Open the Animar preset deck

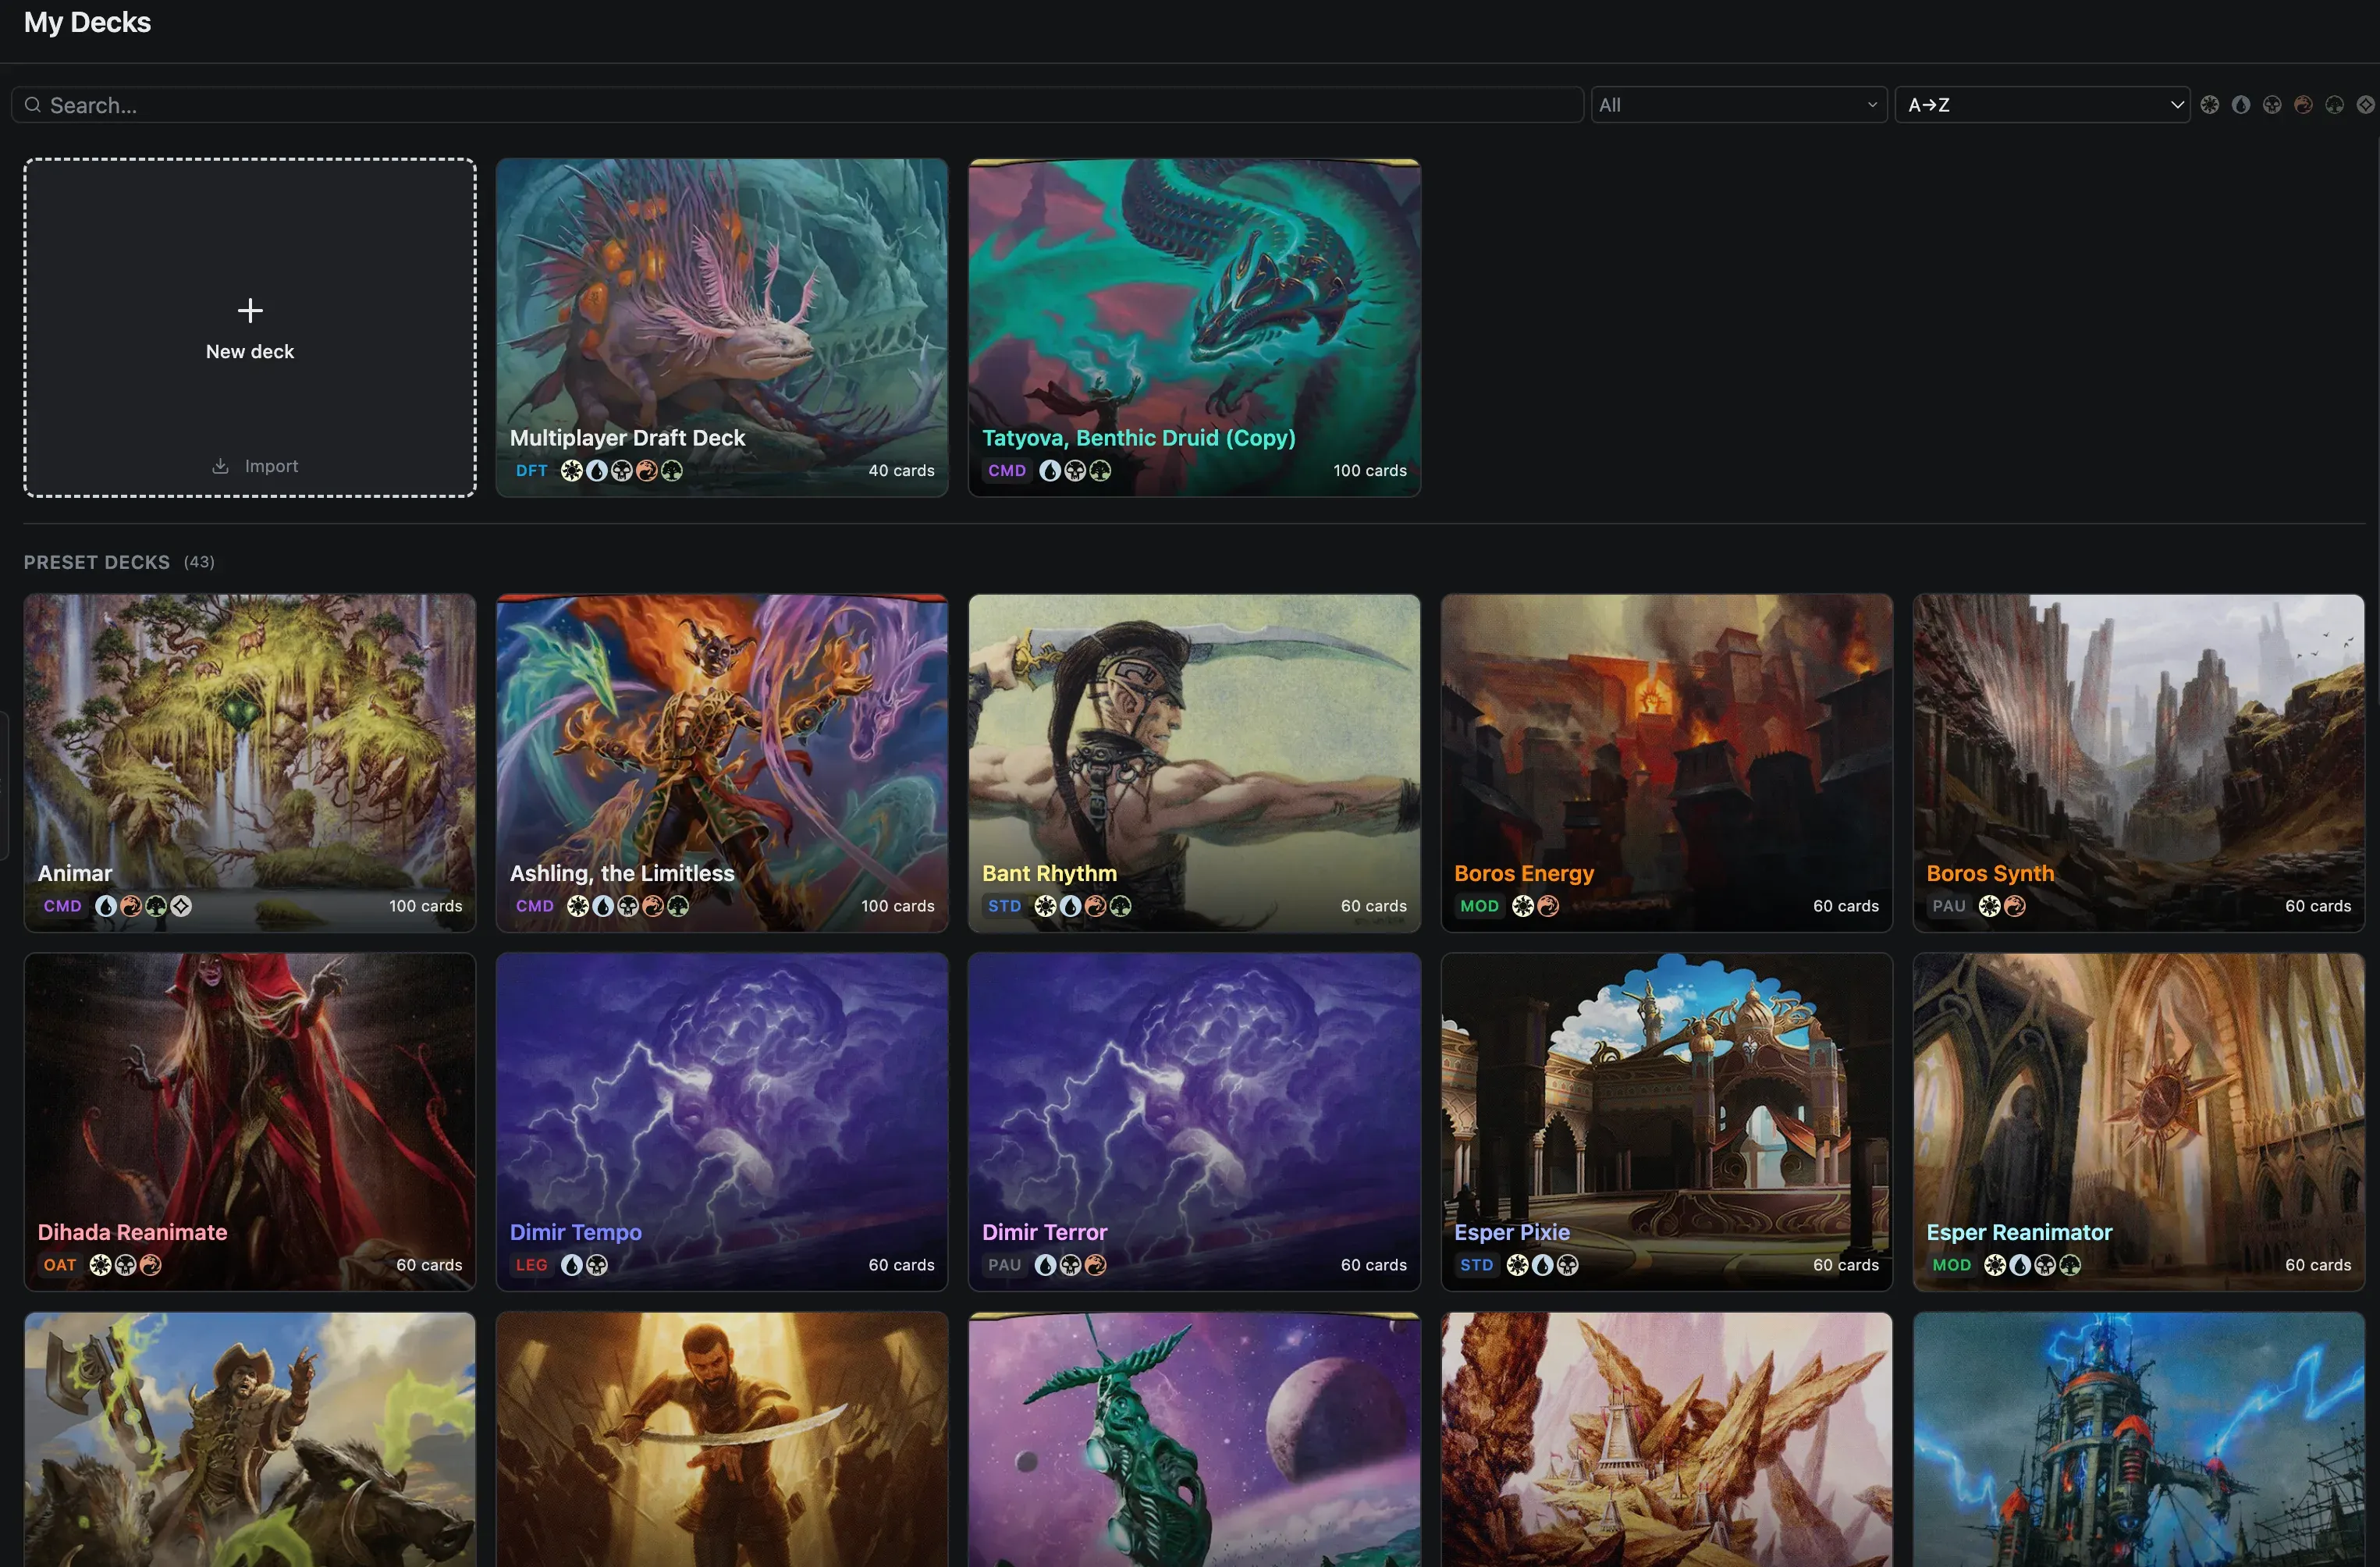coord(250,763)
